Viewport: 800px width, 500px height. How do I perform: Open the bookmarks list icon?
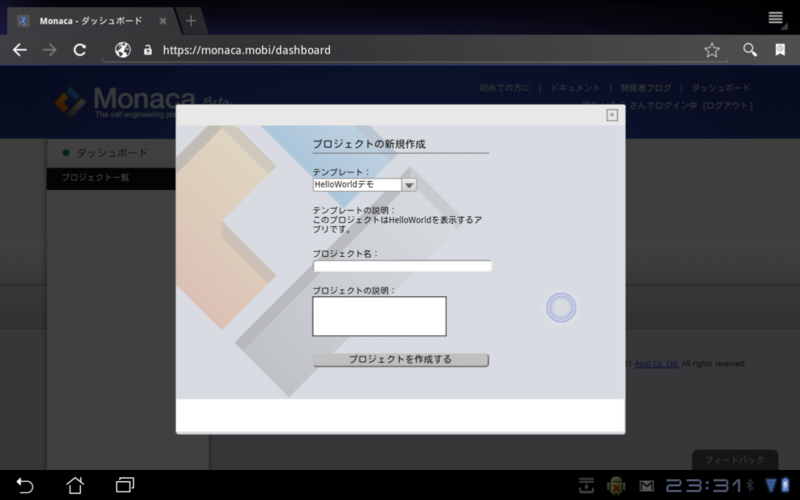[780, 49]
